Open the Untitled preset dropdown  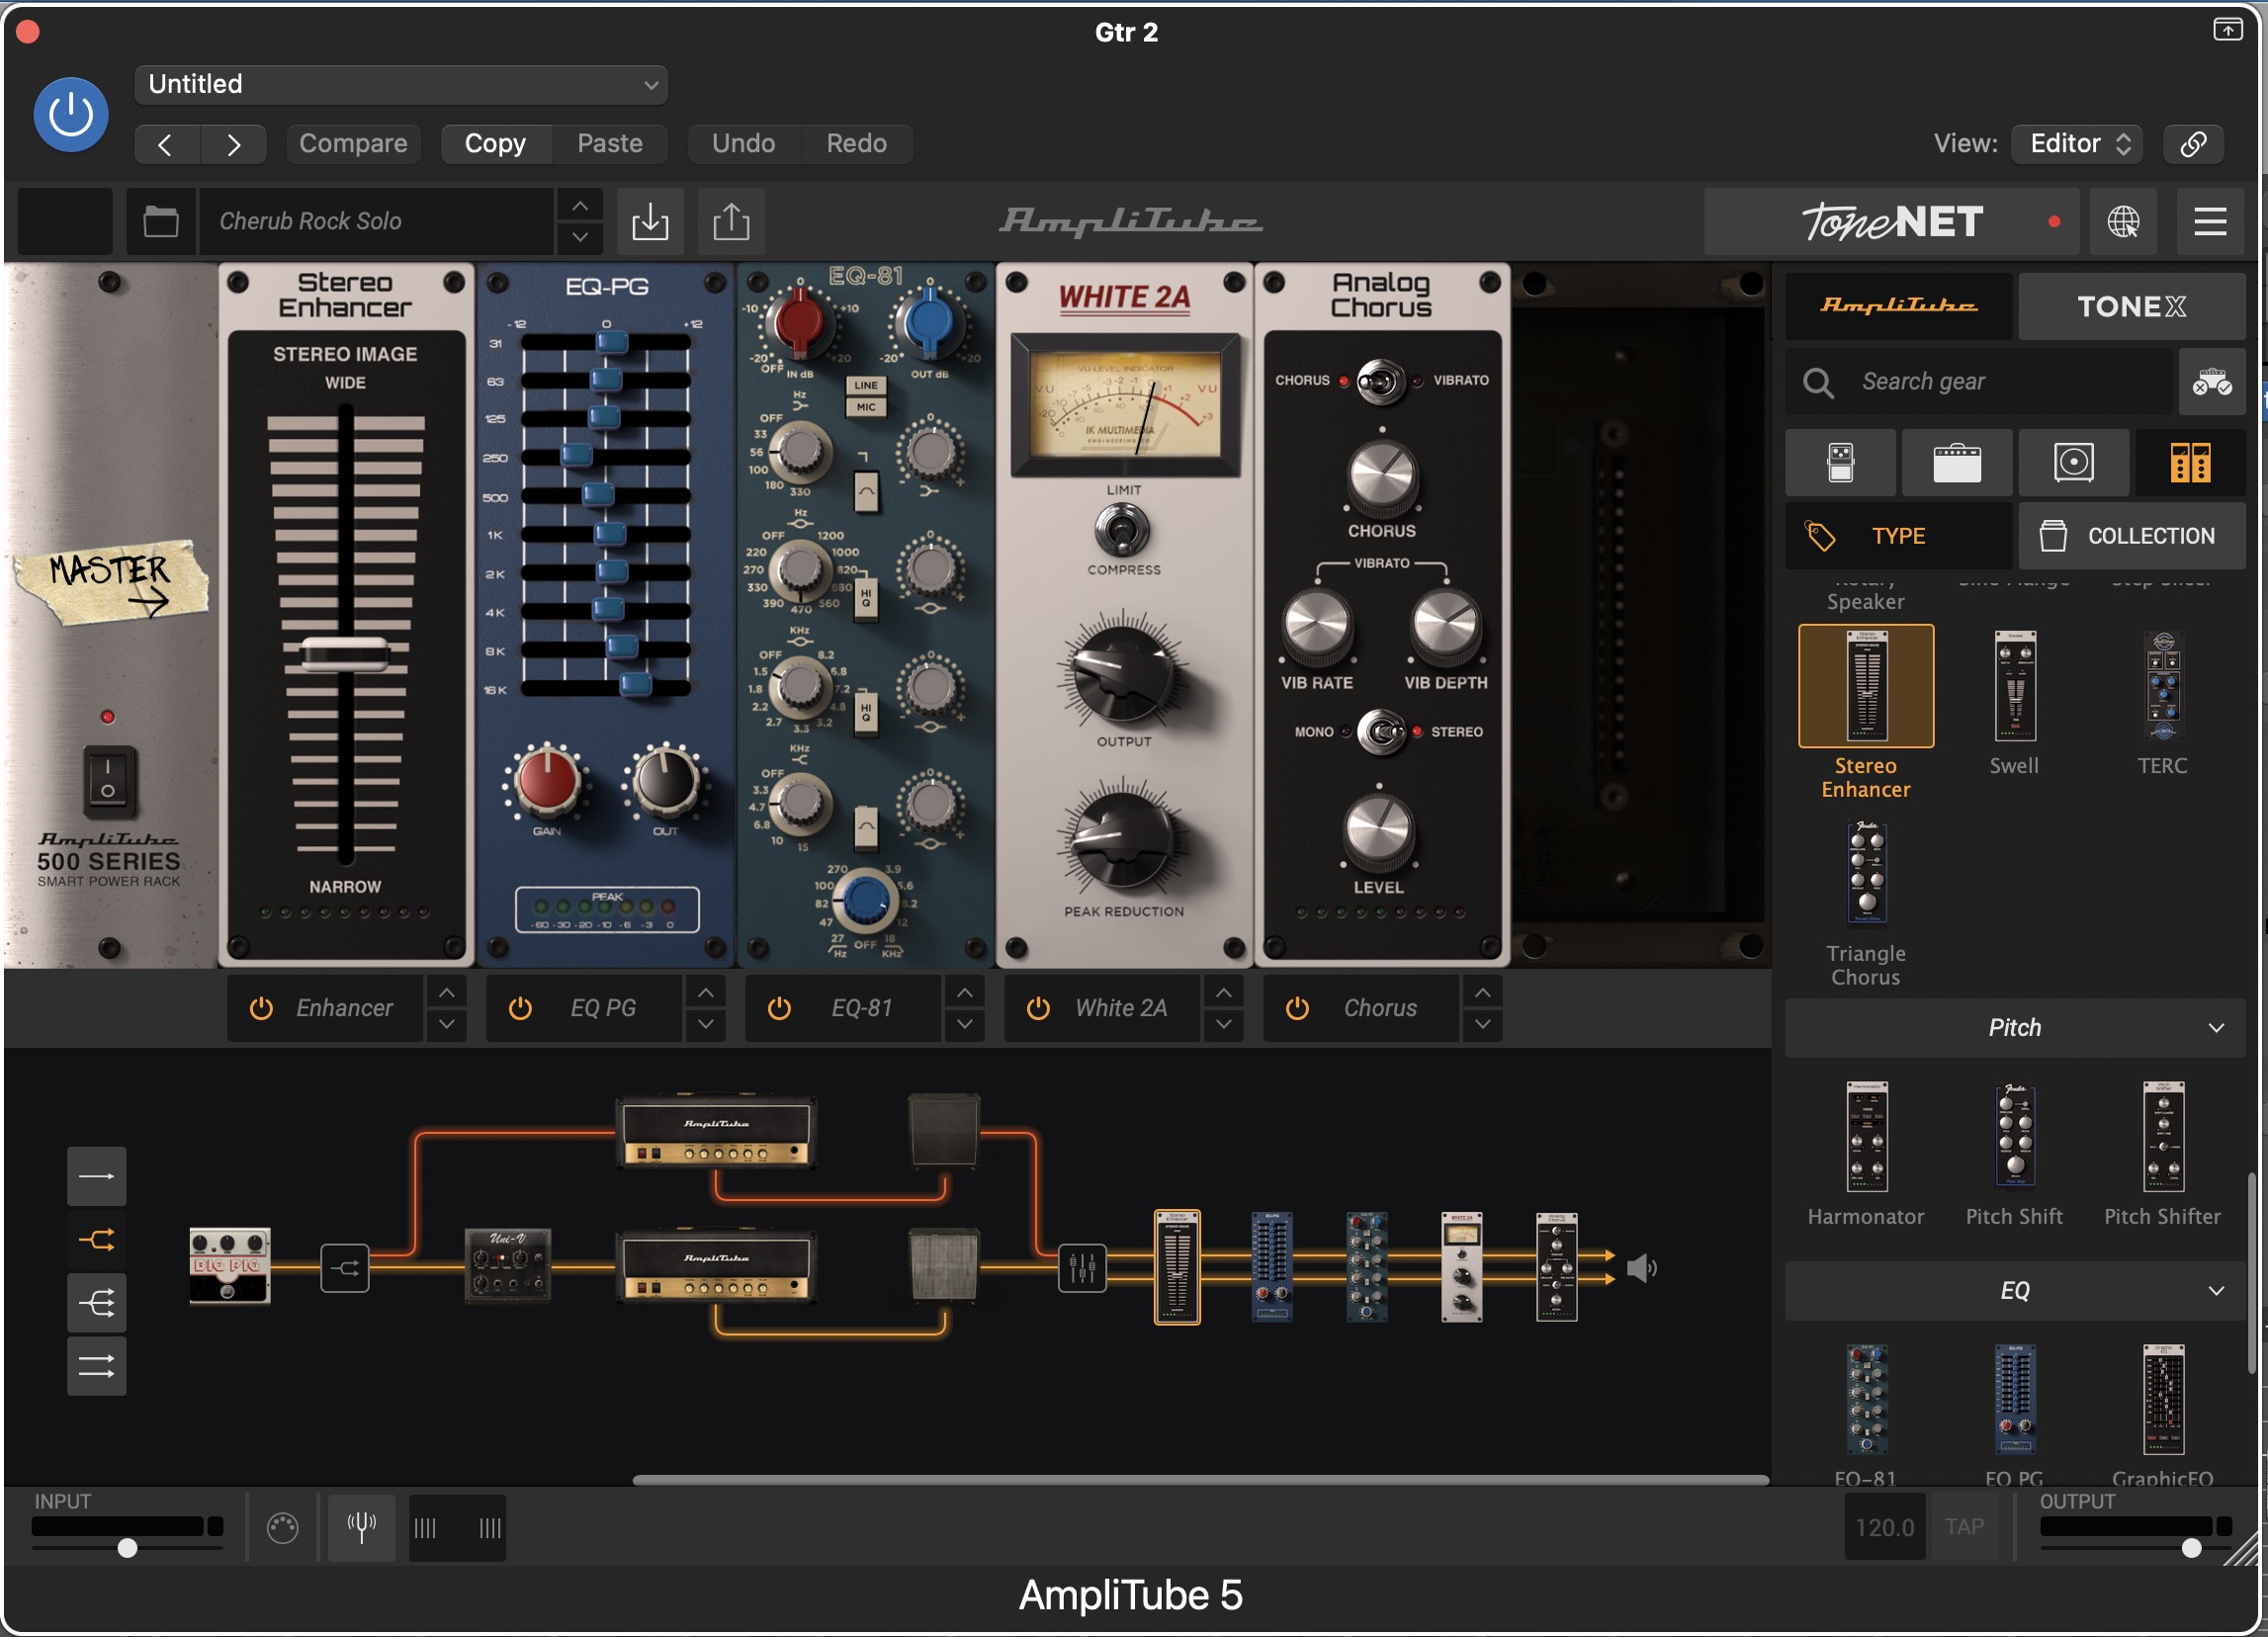coord(401,84)
